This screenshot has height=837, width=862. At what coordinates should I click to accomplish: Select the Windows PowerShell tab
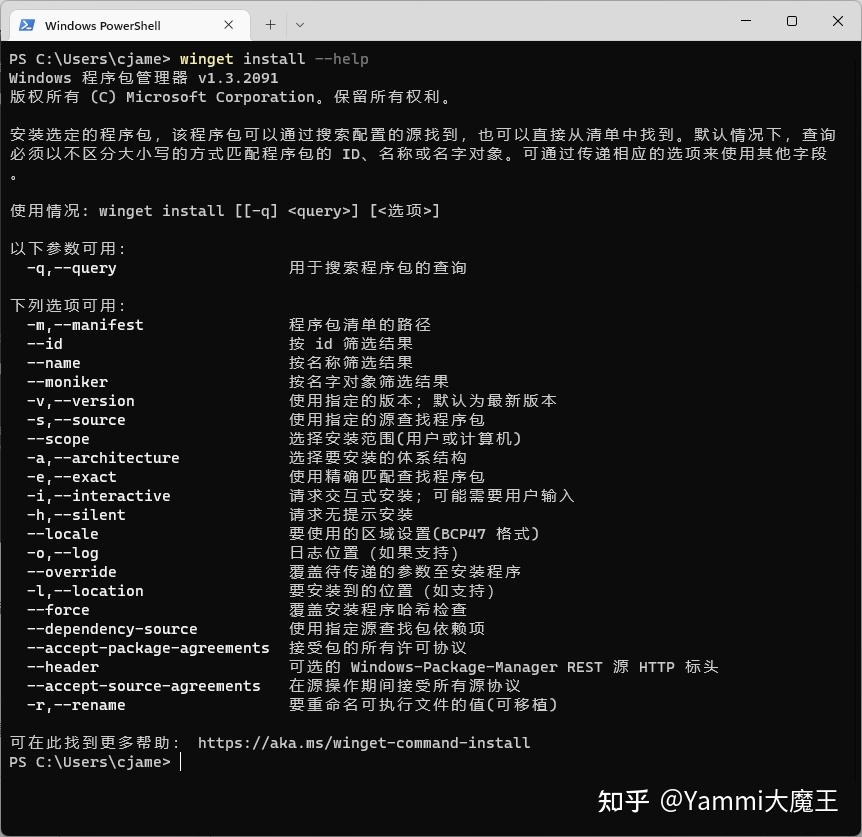pyautogui.click(x=130, y=25)
